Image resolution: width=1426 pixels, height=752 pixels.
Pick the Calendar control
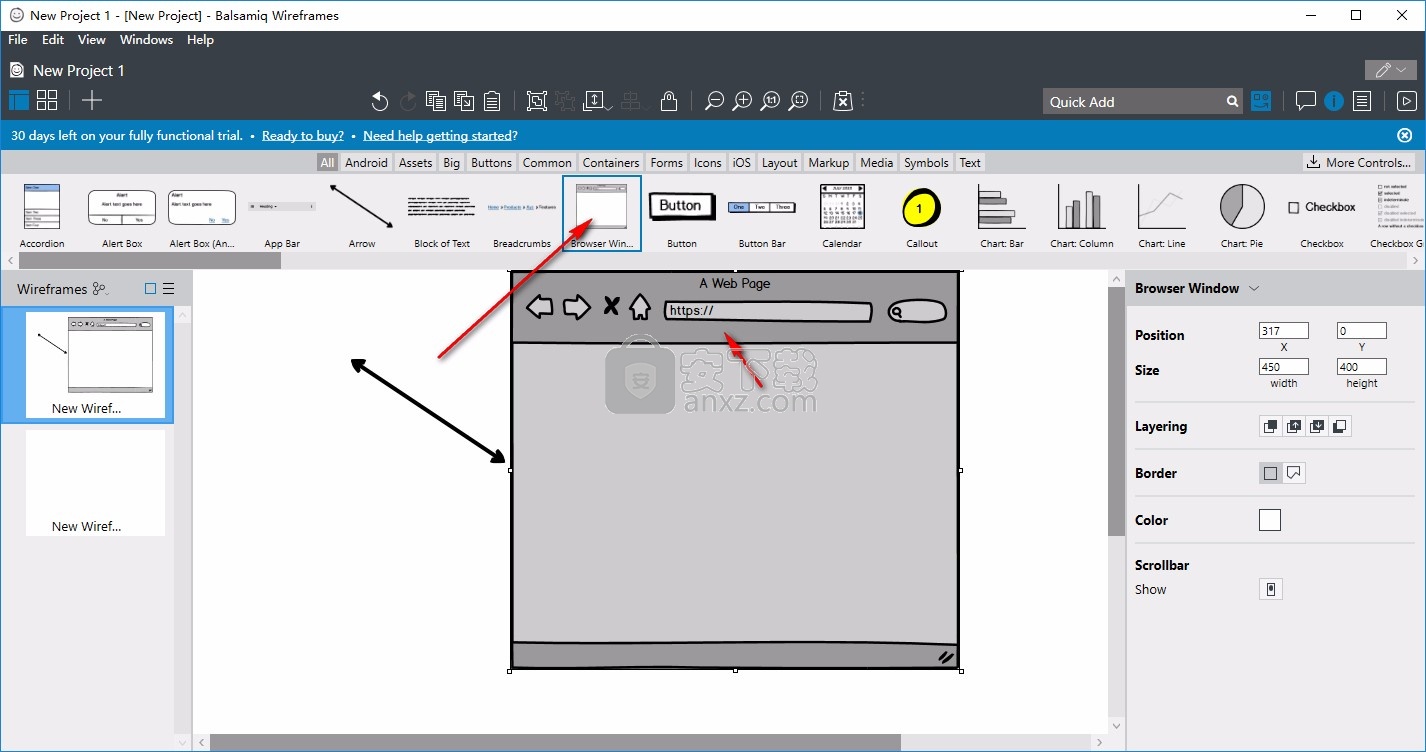842,215
